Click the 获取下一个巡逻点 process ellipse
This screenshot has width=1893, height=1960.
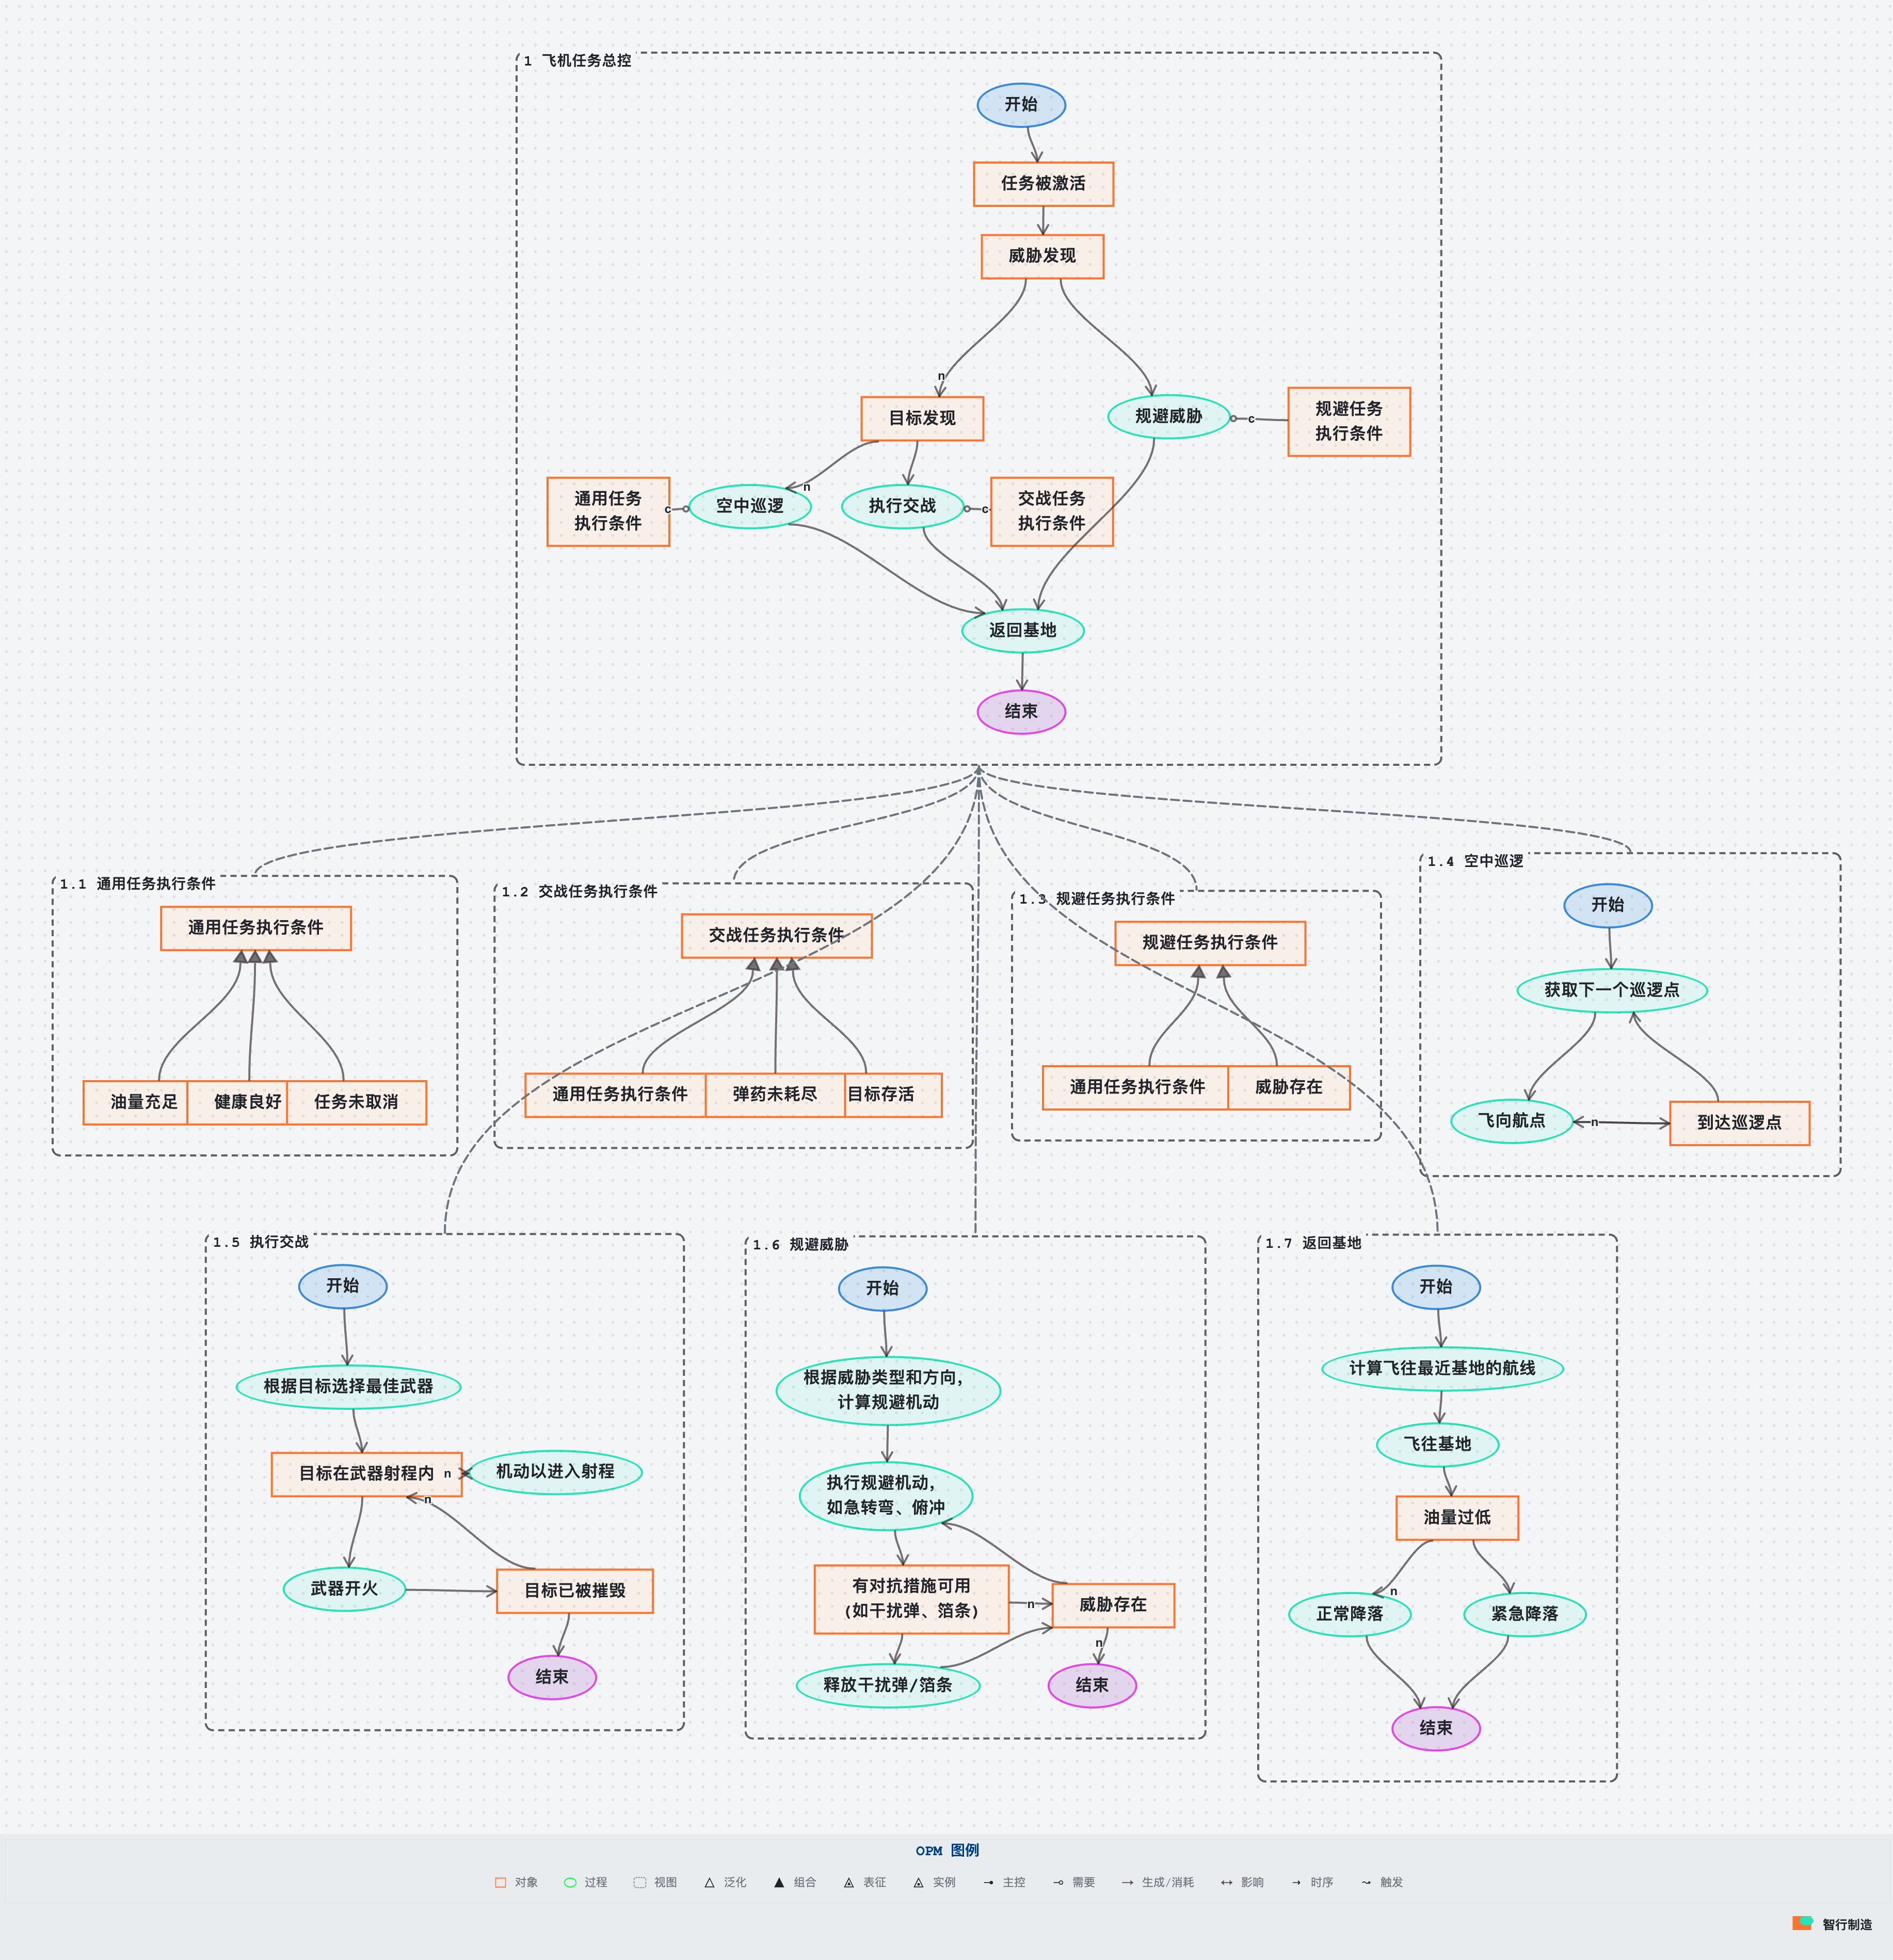point(1611,990)
